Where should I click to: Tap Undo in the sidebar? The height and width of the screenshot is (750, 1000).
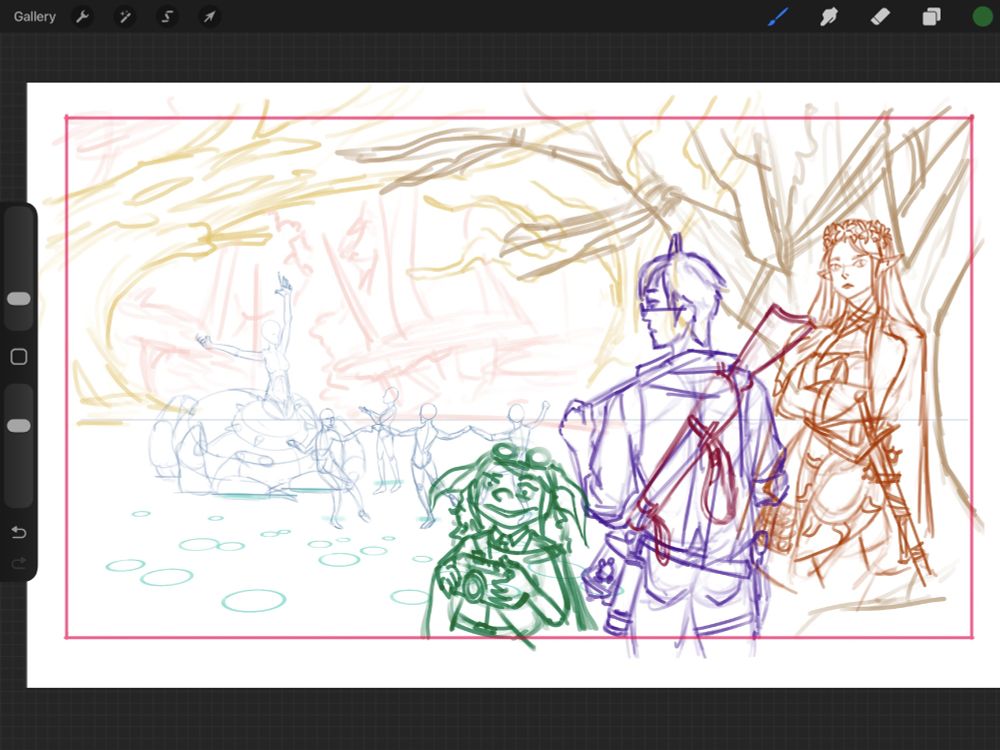point(18,533)
